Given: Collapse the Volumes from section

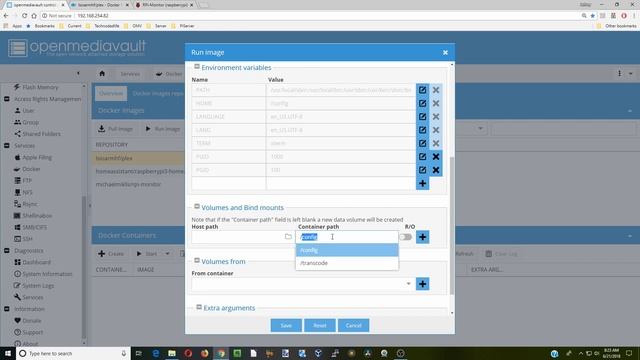Looking at the screenshot, I should (197, 260).
